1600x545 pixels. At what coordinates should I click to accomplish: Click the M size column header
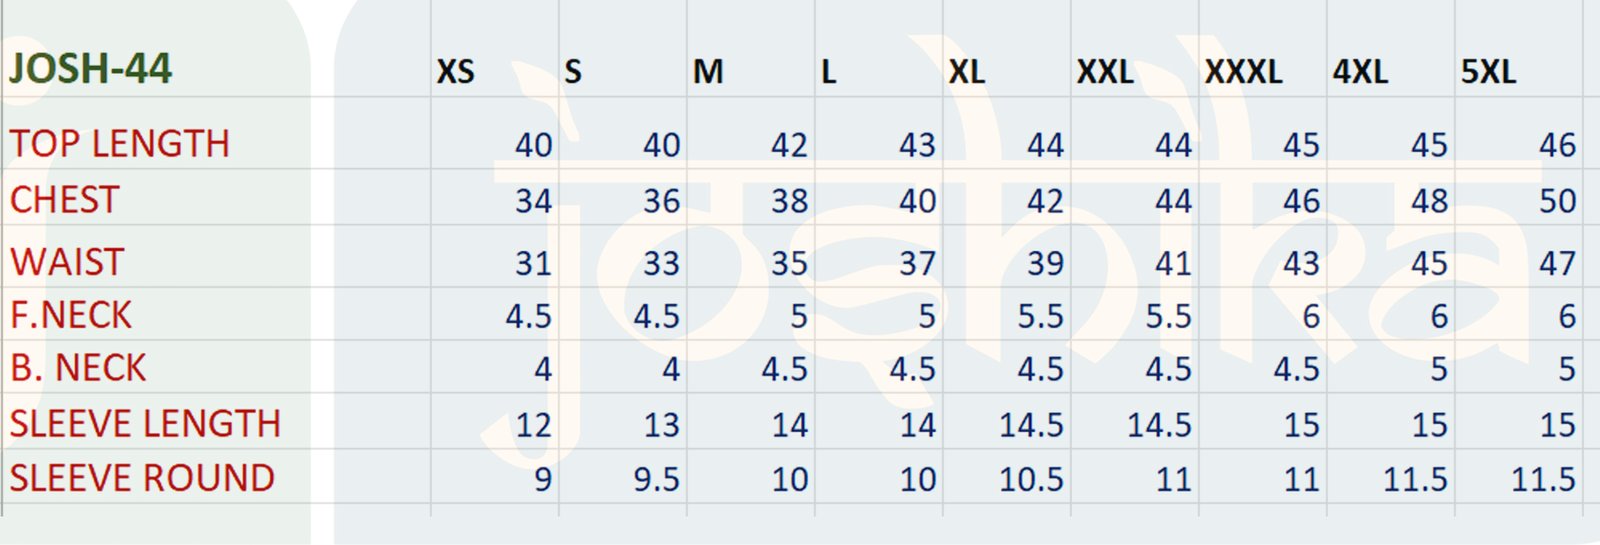(708, 72)
